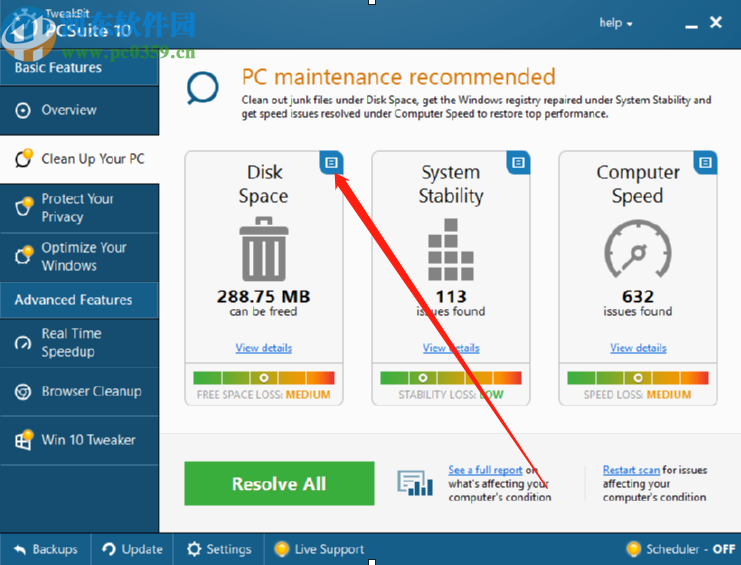741x565 pixels.
Task: Click the Real Time Speedup gauge icon
Action: pos(23,343)
